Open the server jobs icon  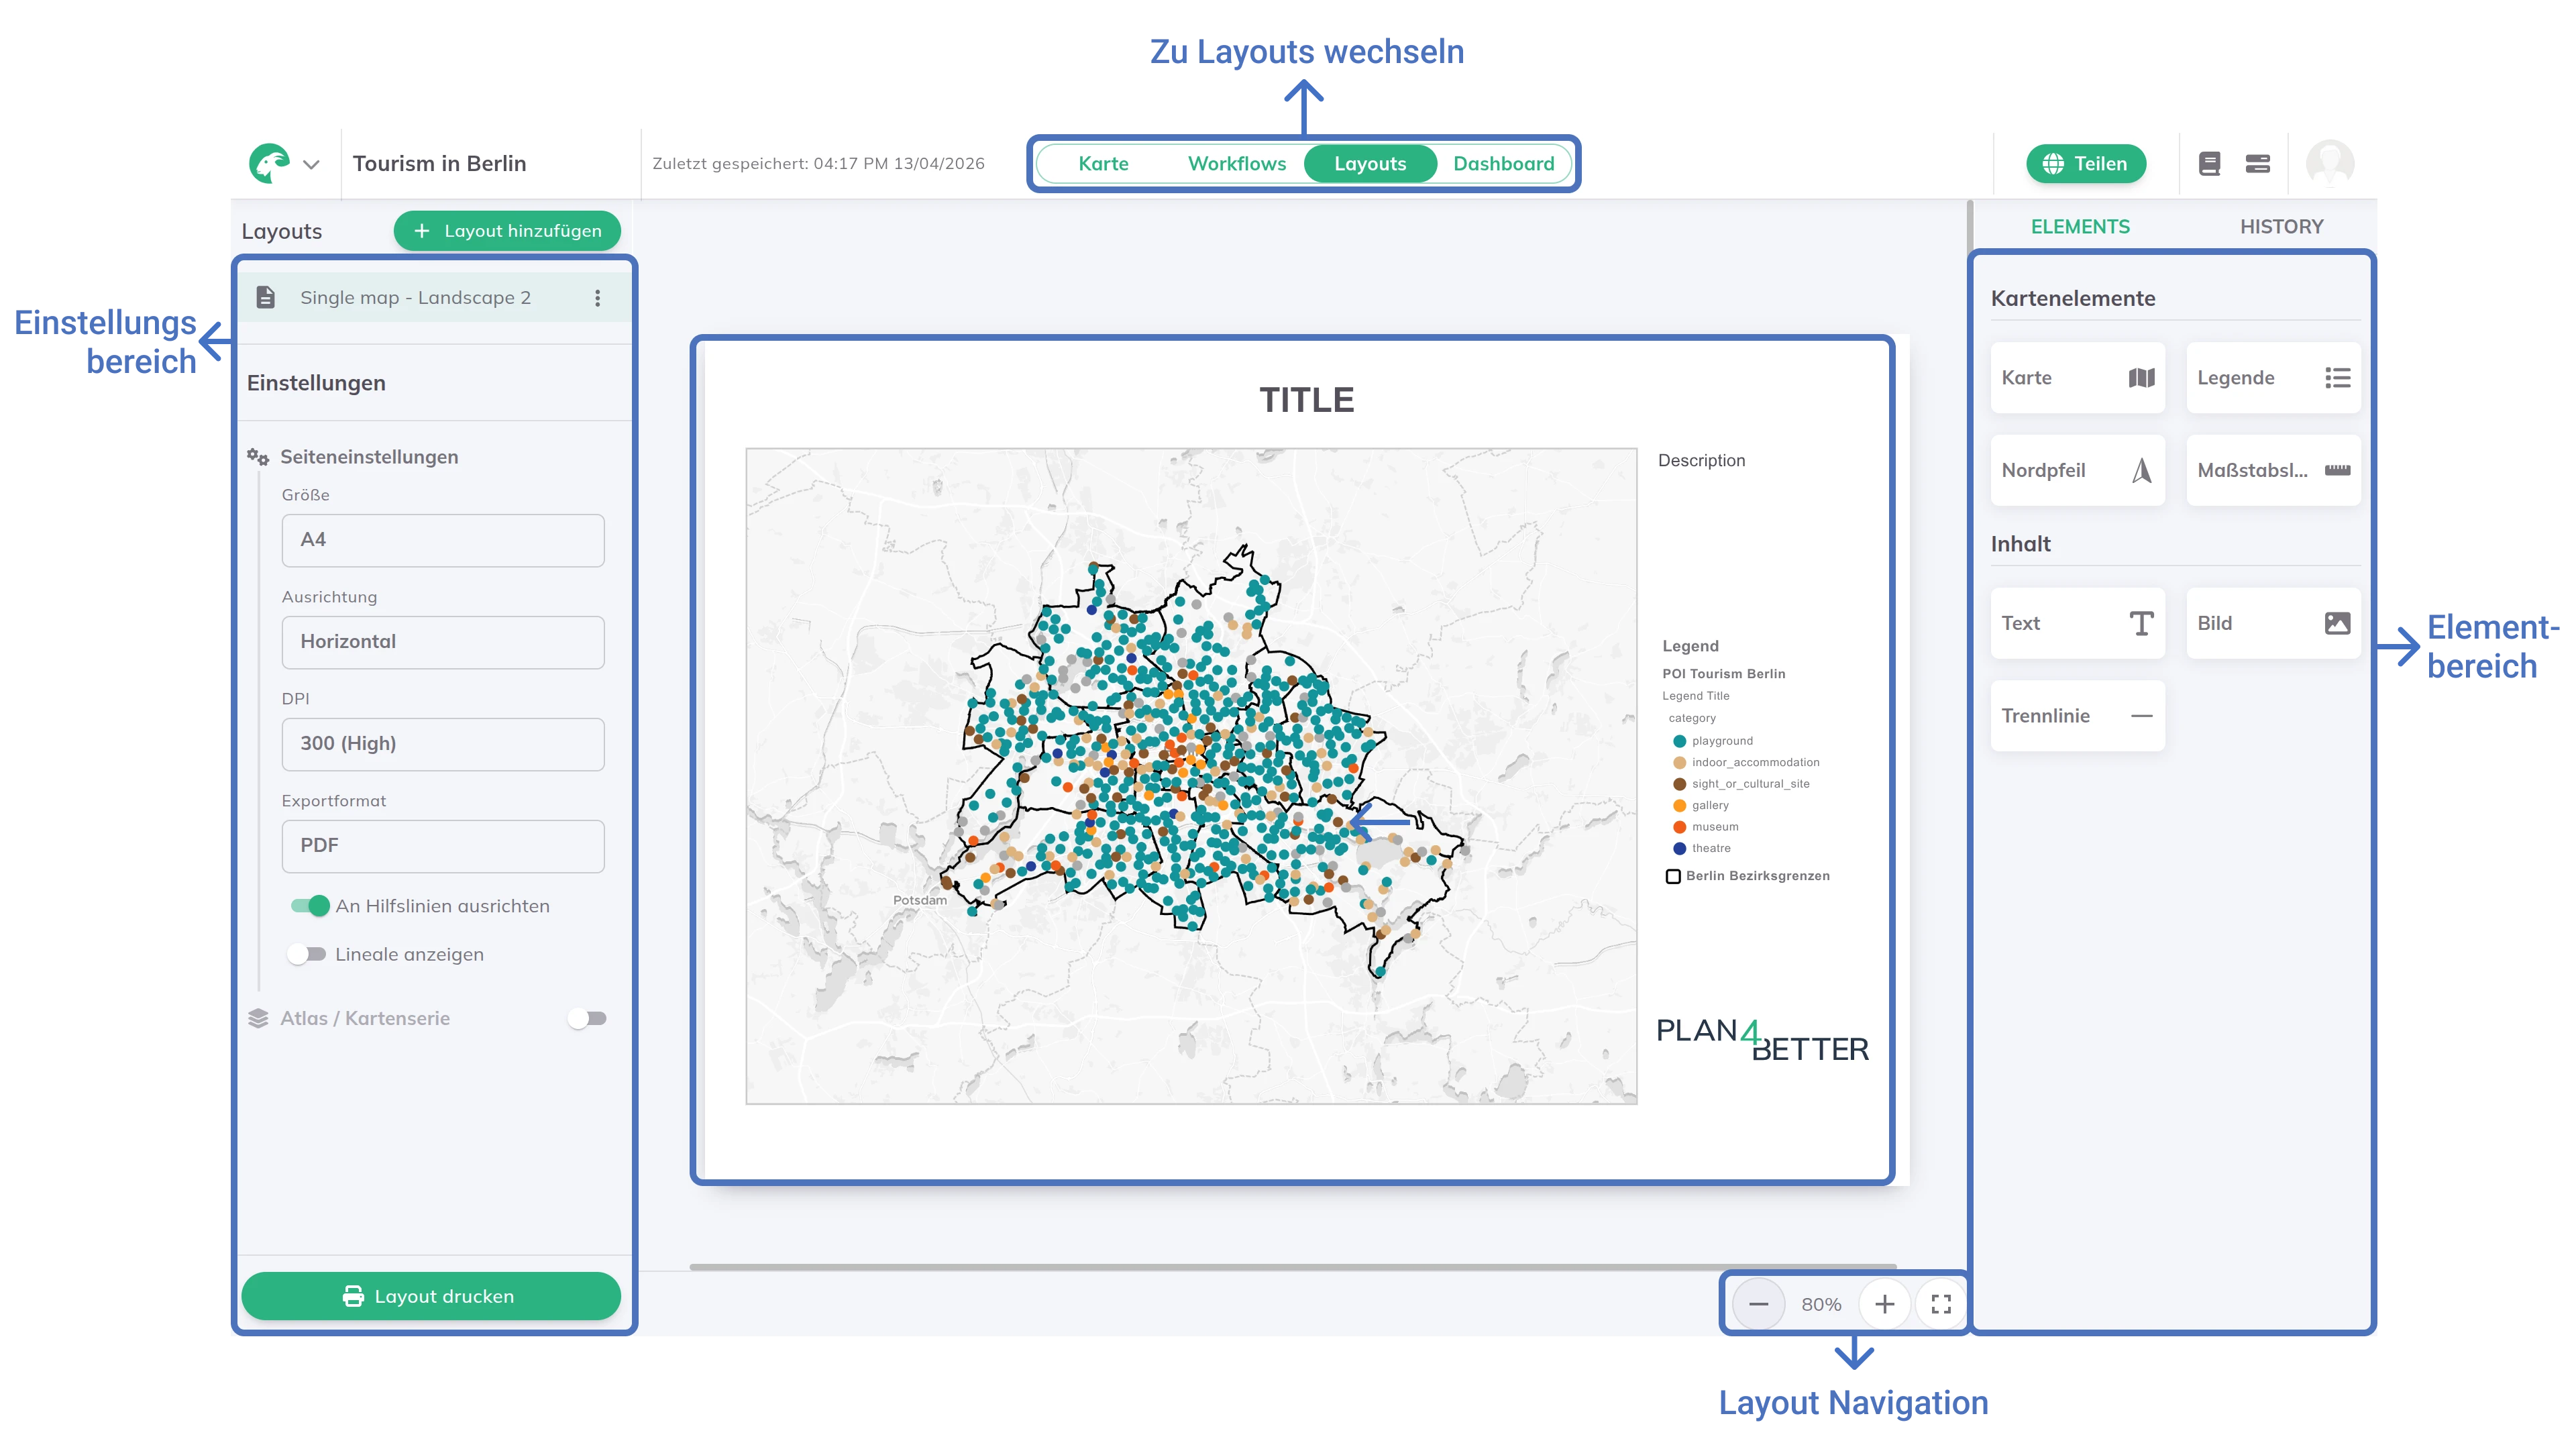2257,163
